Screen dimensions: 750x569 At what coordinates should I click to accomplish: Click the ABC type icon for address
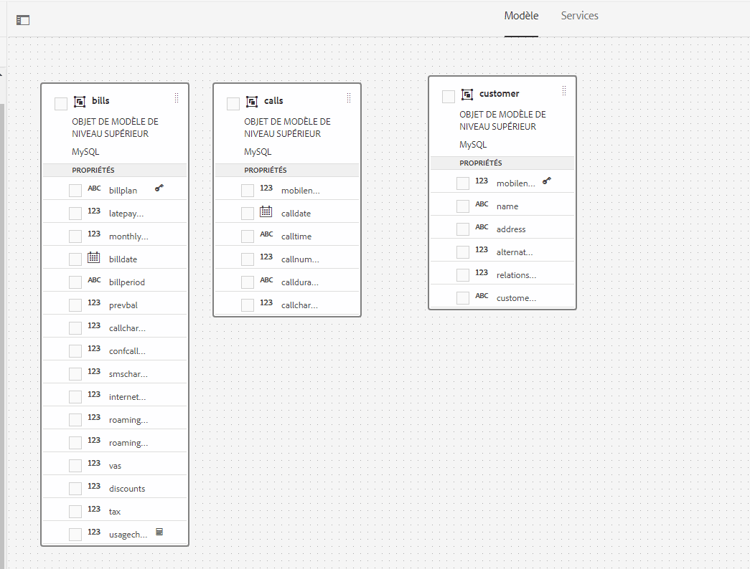click(482, 227)
